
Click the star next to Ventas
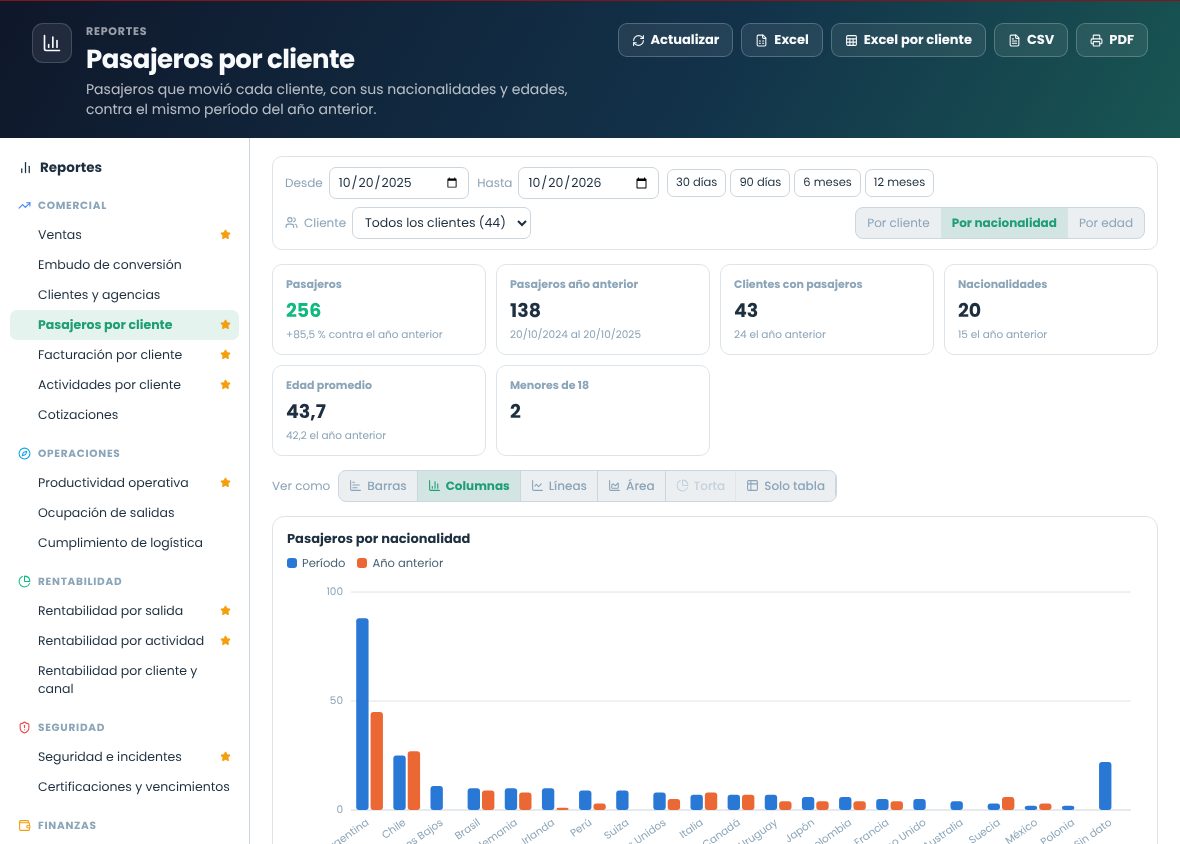pyautogui.click(x=225, y=235)
